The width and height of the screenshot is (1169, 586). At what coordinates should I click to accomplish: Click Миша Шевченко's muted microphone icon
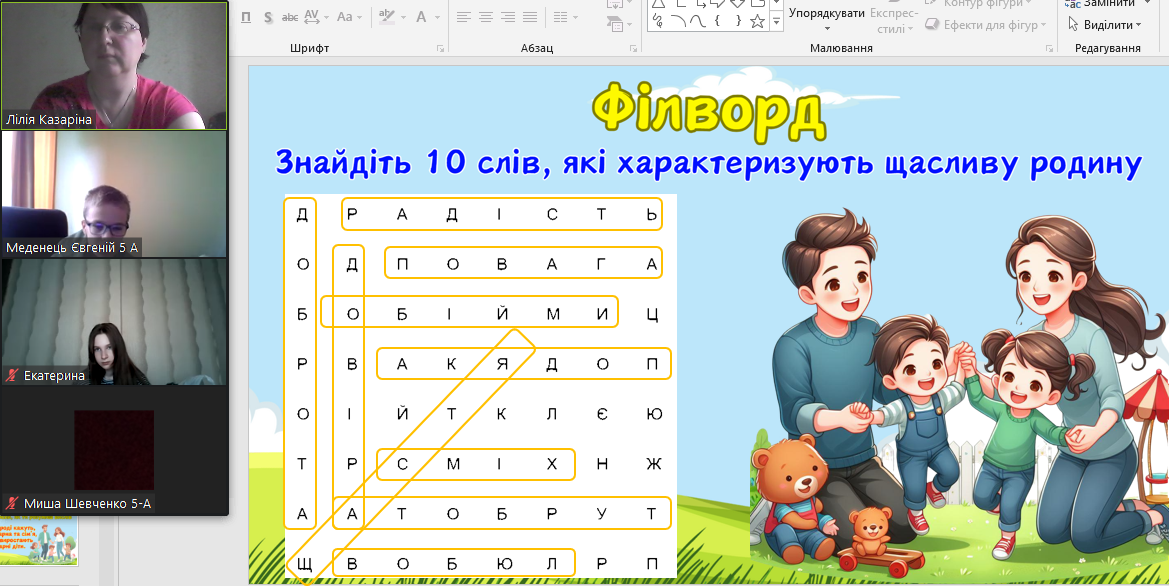pyautogui.click(x=11, y=503)
